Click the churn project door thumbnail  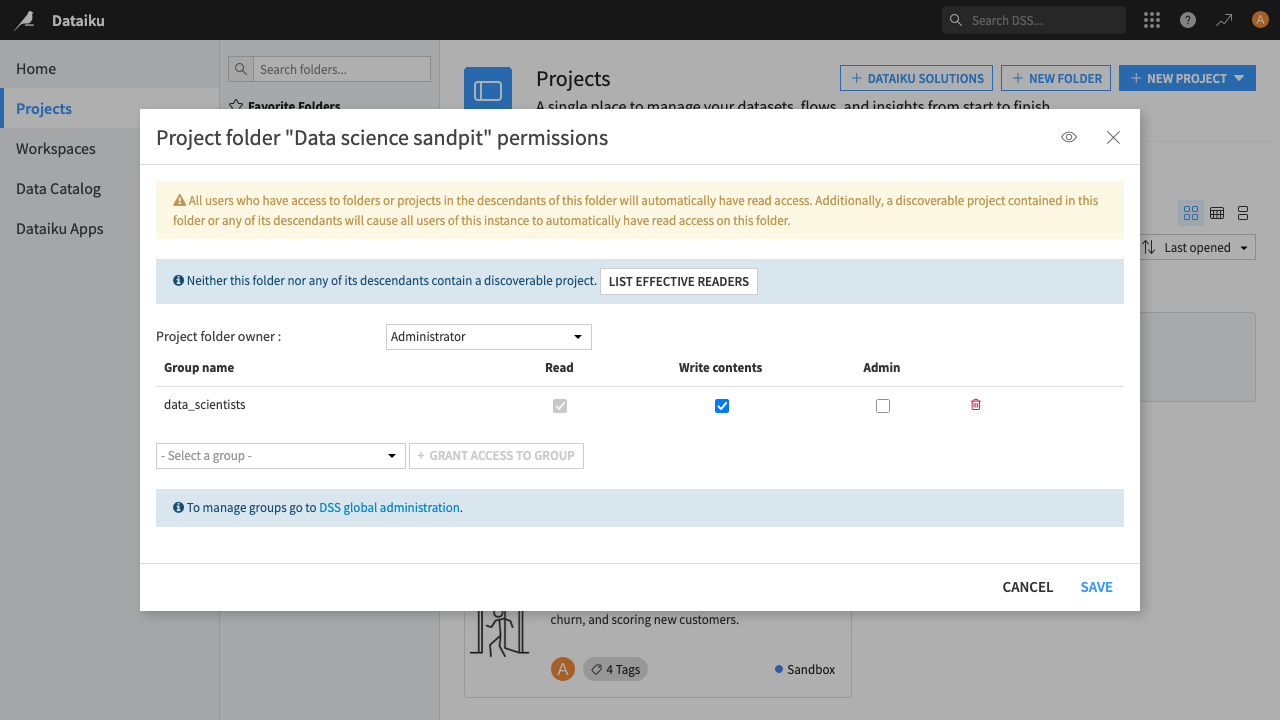[x=499, y=633]
